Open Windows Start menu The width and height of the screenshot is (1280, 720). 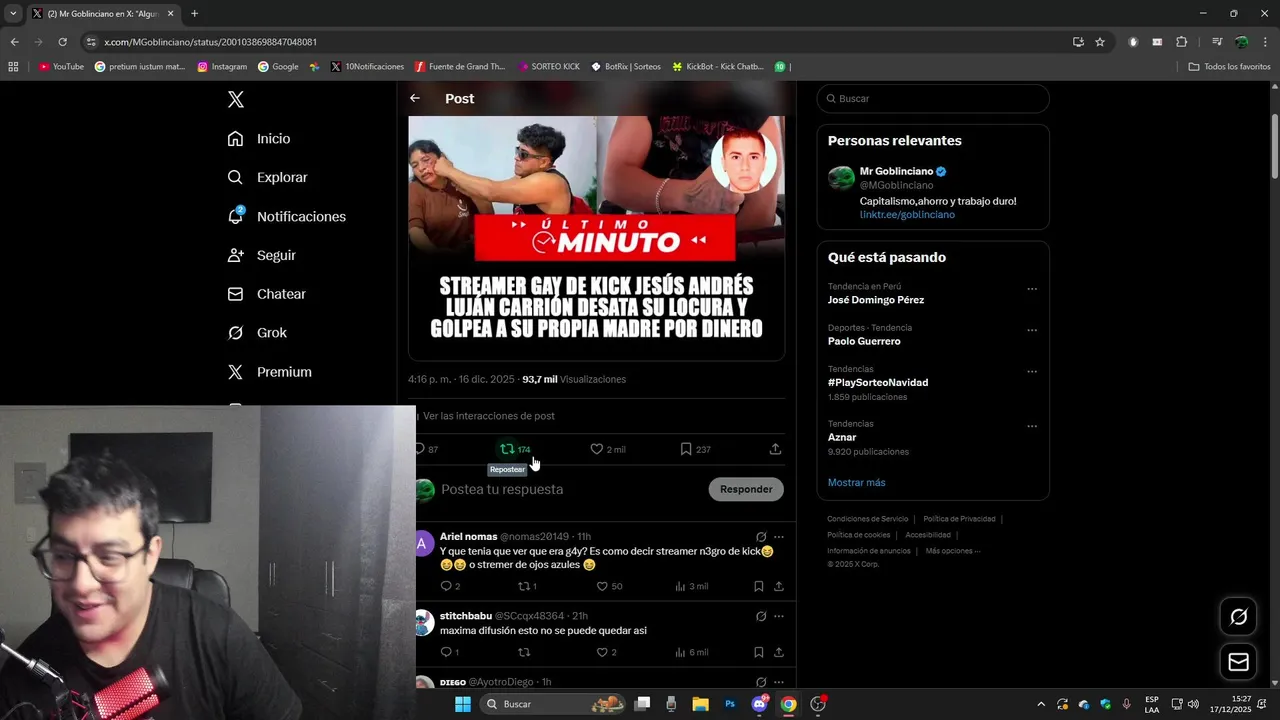click(x=462, y=704)
